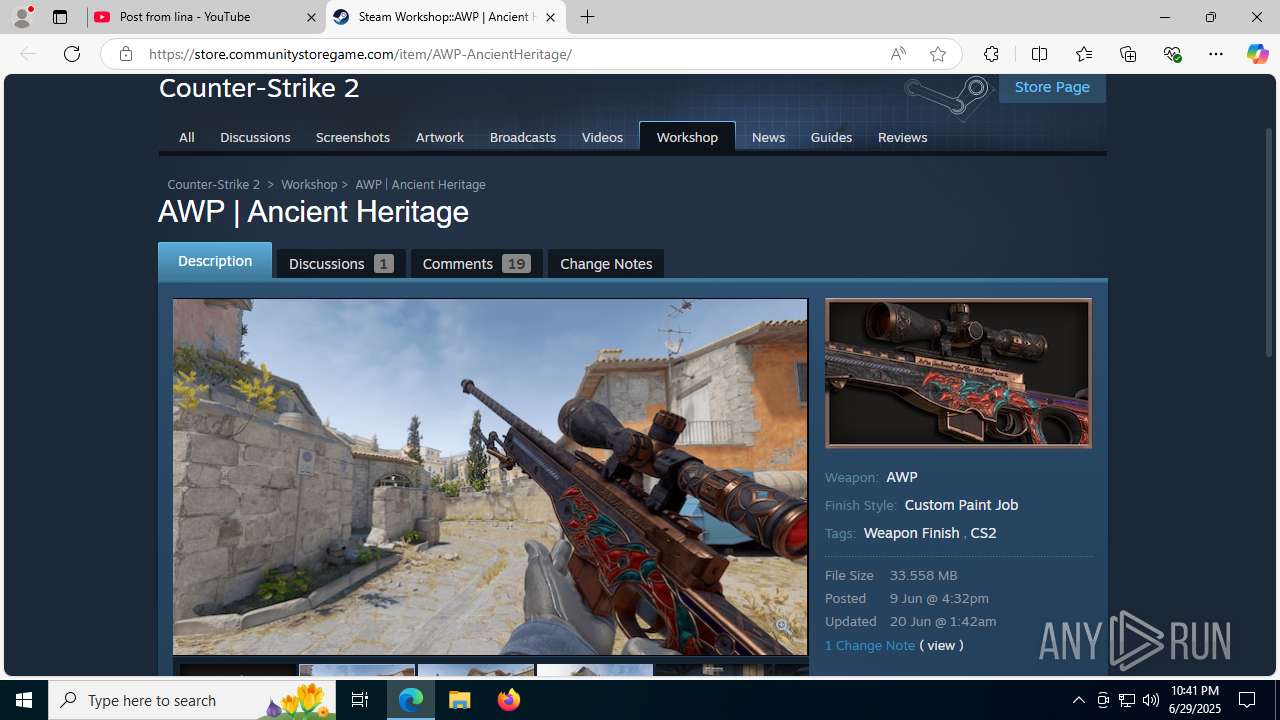The width and height of the screenshot is (1280, 720).
Task: Toggle Split screen icon
Action: [1039, 54]
